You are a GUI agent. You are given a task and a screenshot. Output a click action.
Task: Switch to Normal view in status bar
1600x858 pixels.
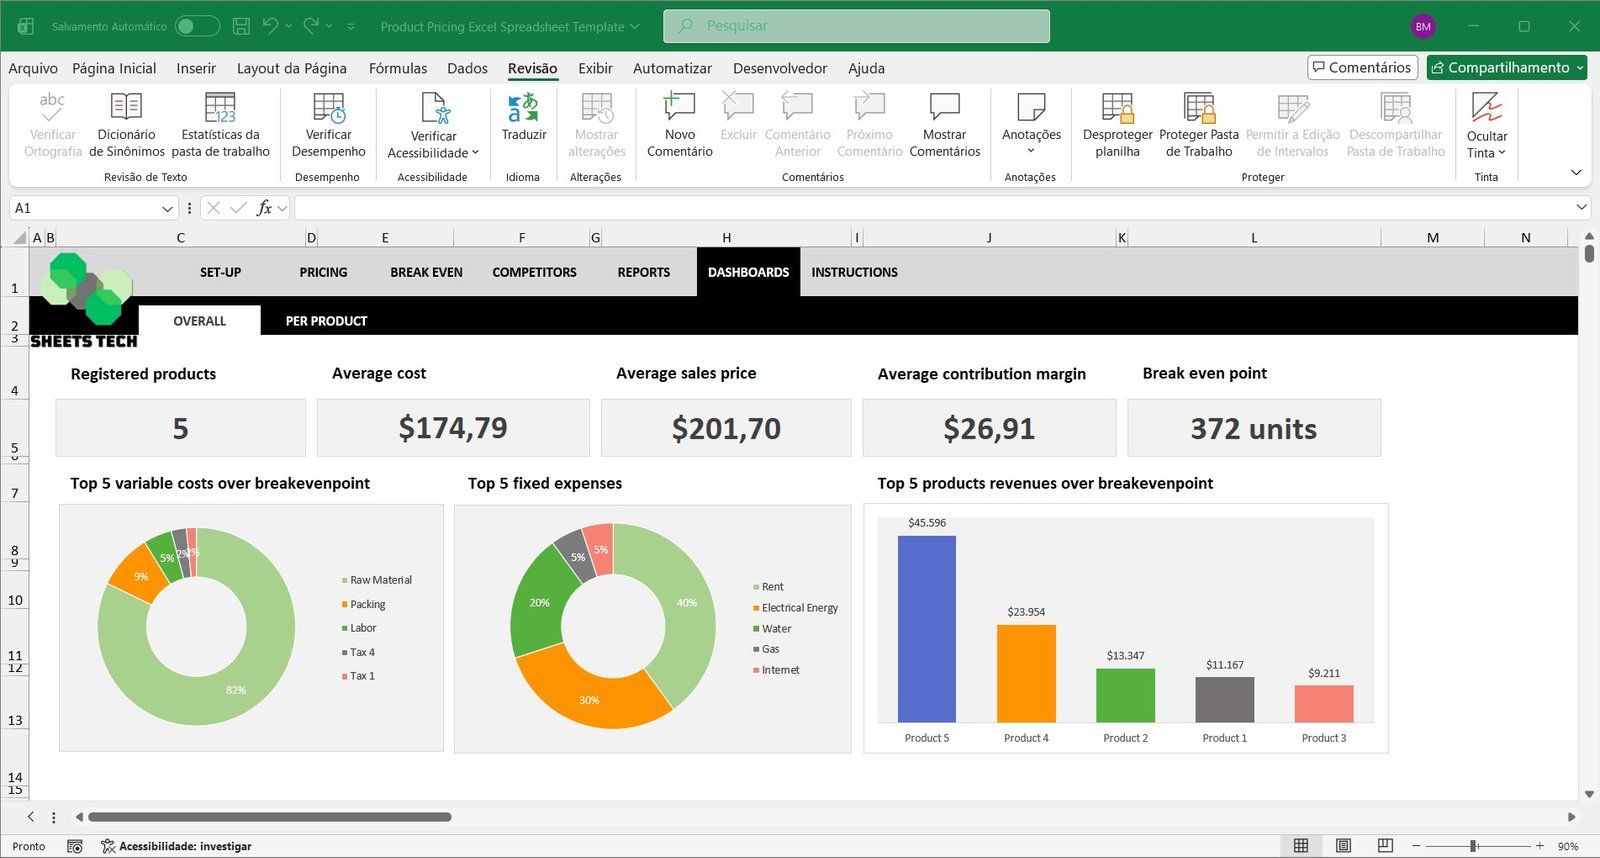point(1301,846)
